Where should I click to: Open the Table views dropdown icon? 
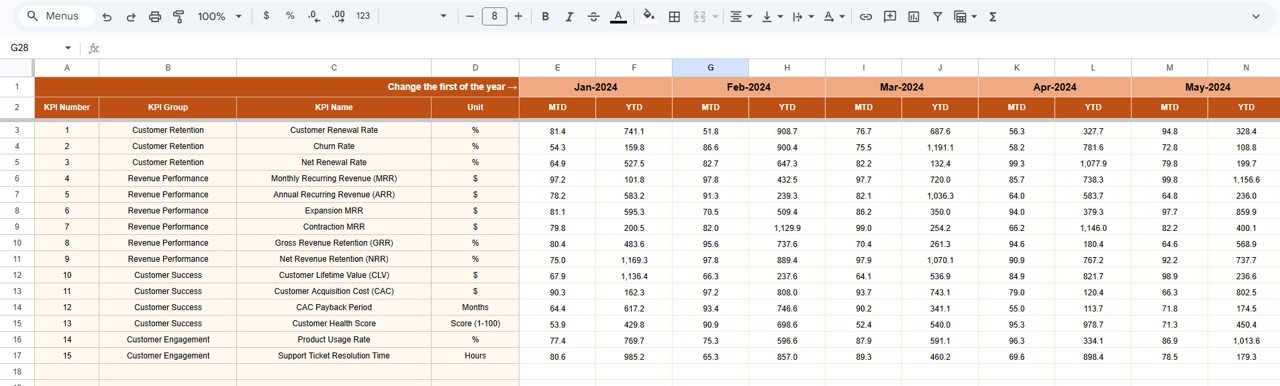pyautogui.click(x=965, y=16)
